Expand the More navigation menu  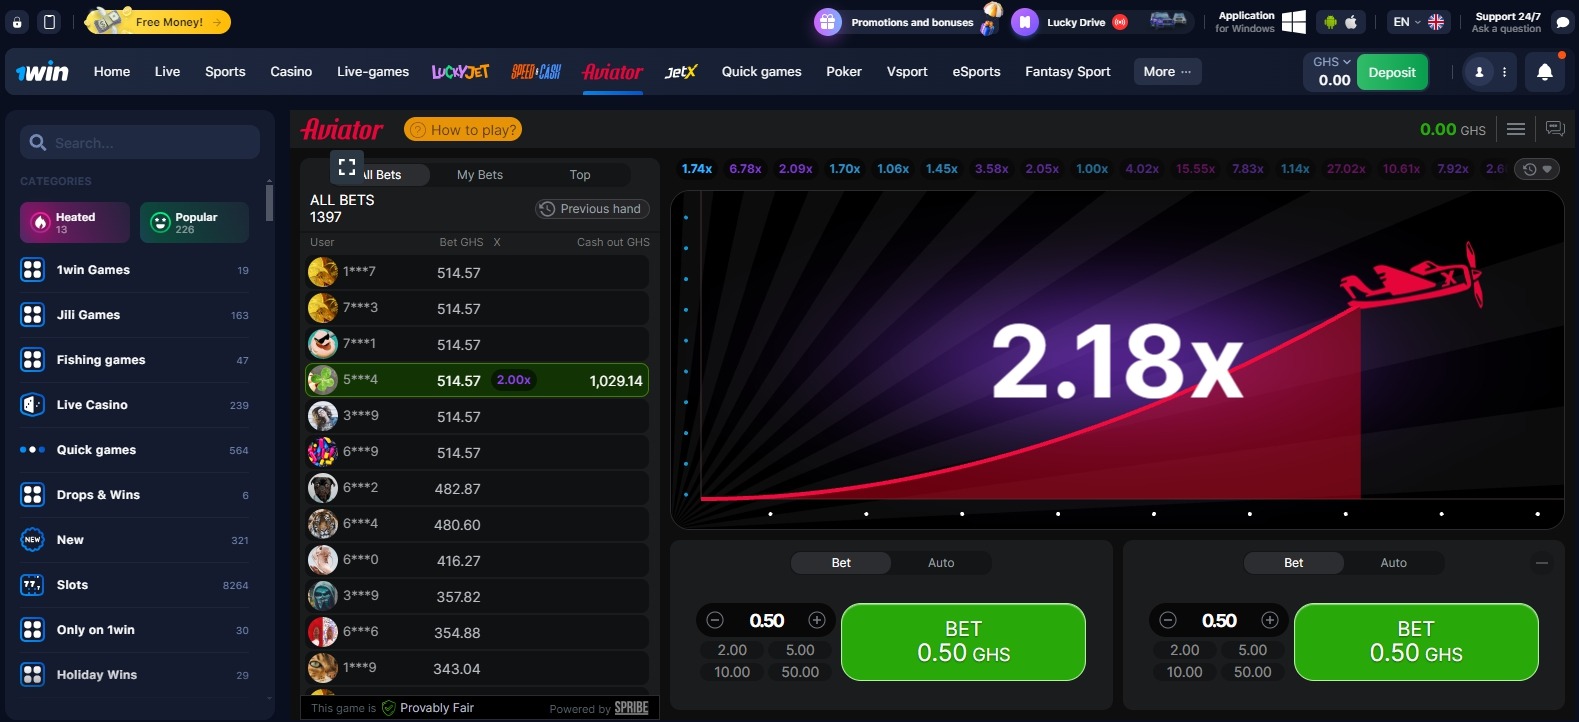[x=1167, y=72]
